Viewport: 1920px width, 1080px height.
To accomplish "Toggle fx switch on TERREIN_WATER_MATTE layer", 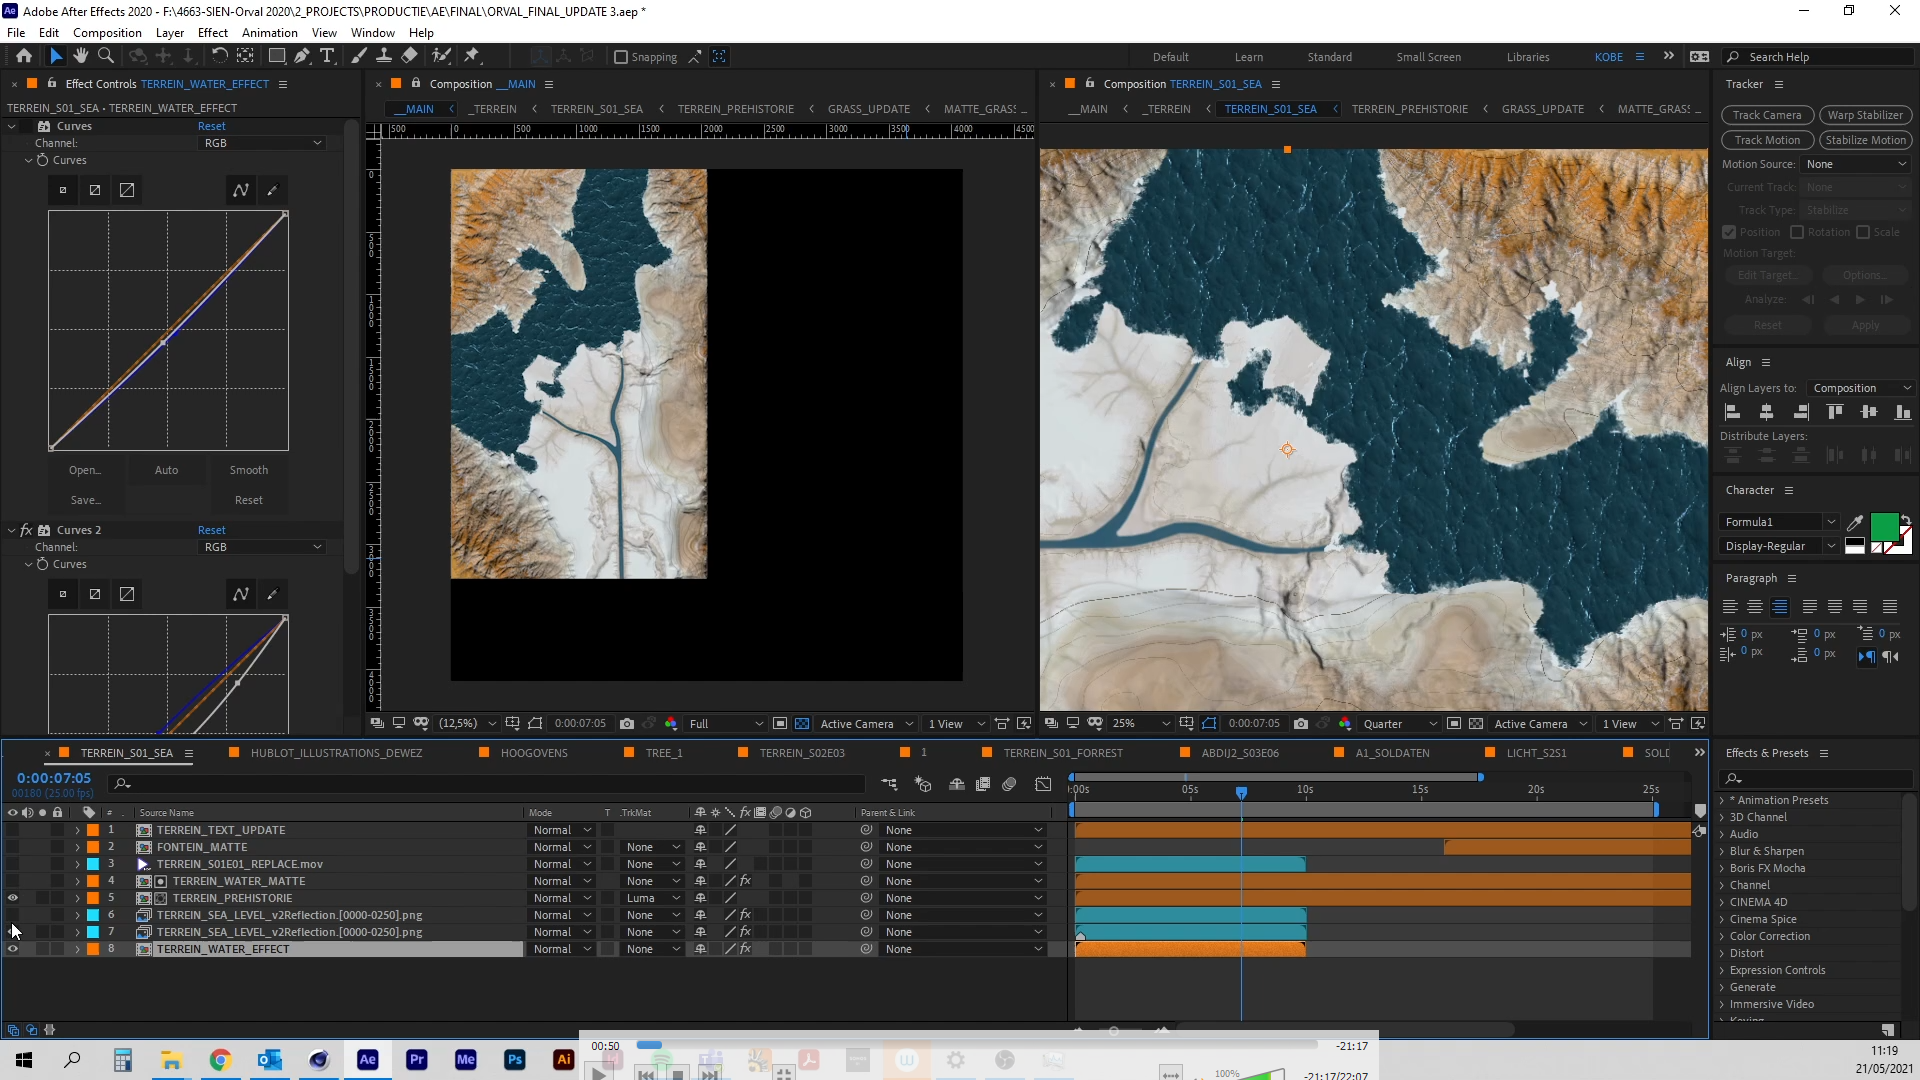I will 745,881.
